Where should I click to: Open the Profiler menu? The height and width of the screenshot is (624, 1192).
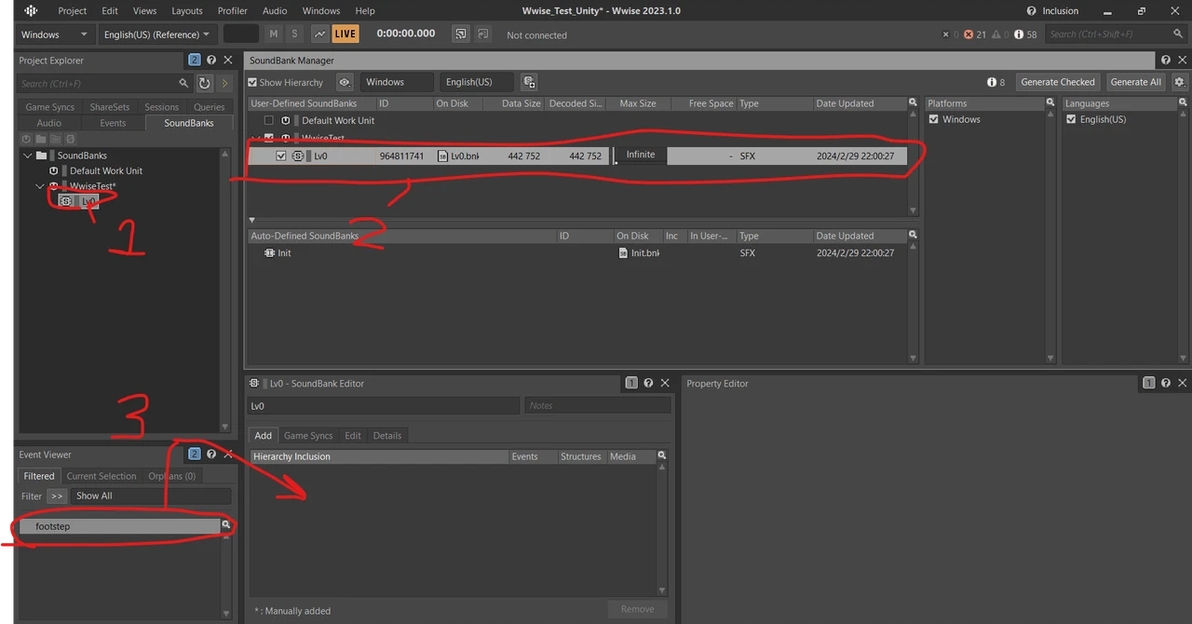(233, 11)
